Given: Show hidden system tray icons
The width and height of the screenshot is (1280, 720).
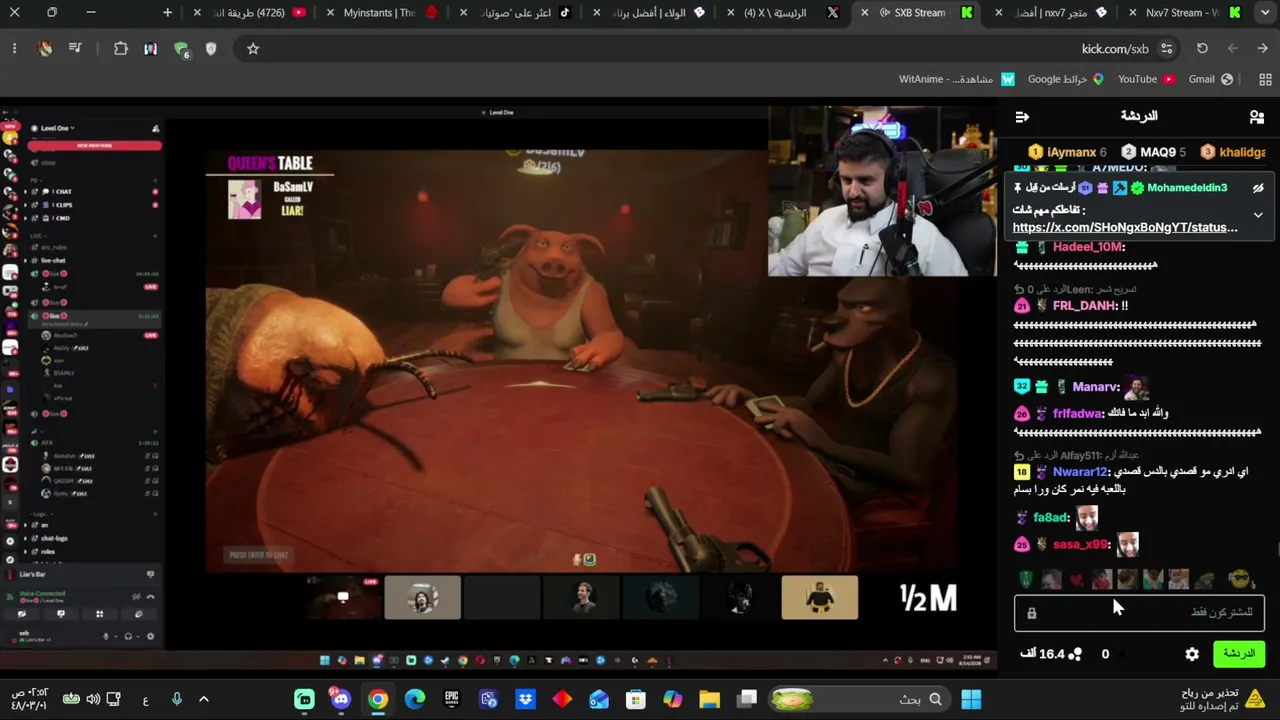Looking at the screenshot, I should (x=204, y=700).
